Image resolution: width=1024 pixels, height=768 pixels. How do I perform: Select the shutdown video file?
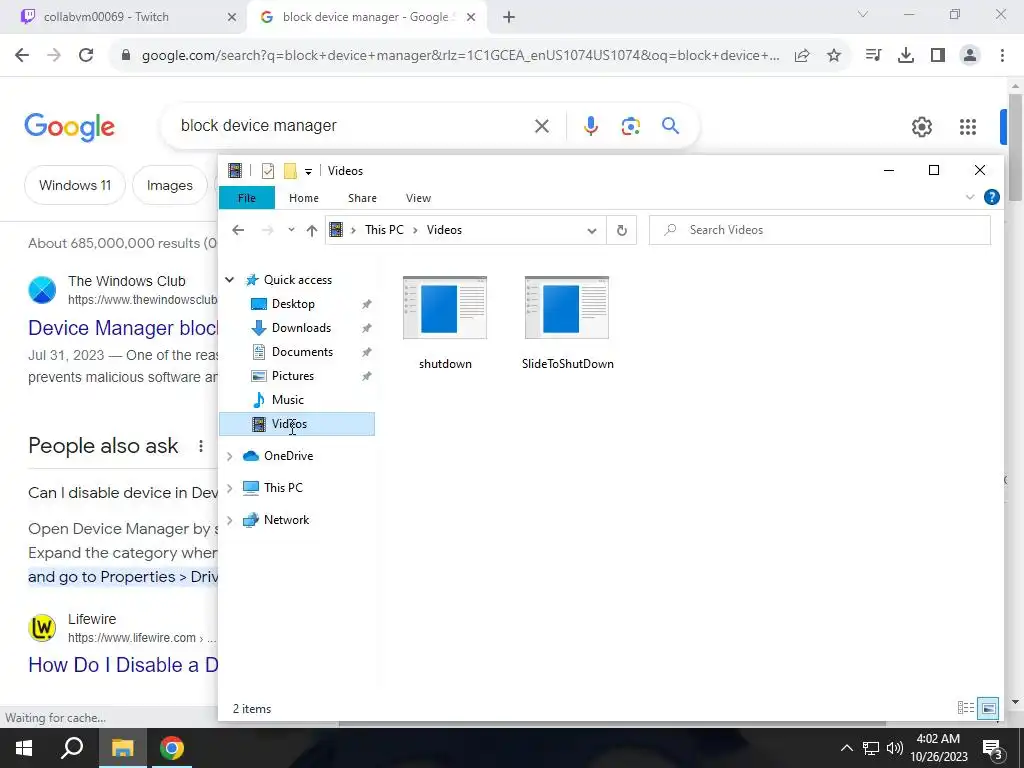coord(445,323)
